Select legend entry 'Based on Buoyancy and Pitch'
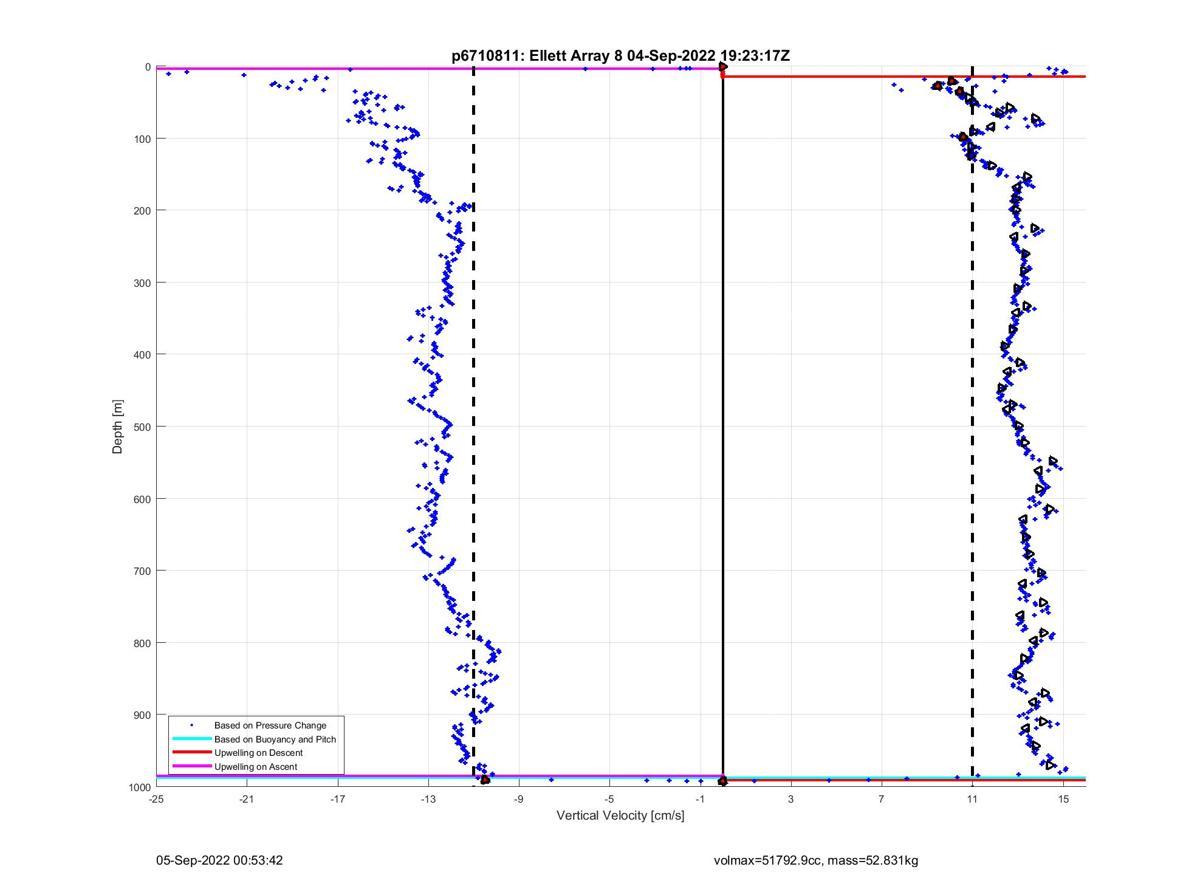The image size is (1200, 885). tap(275, 739)
